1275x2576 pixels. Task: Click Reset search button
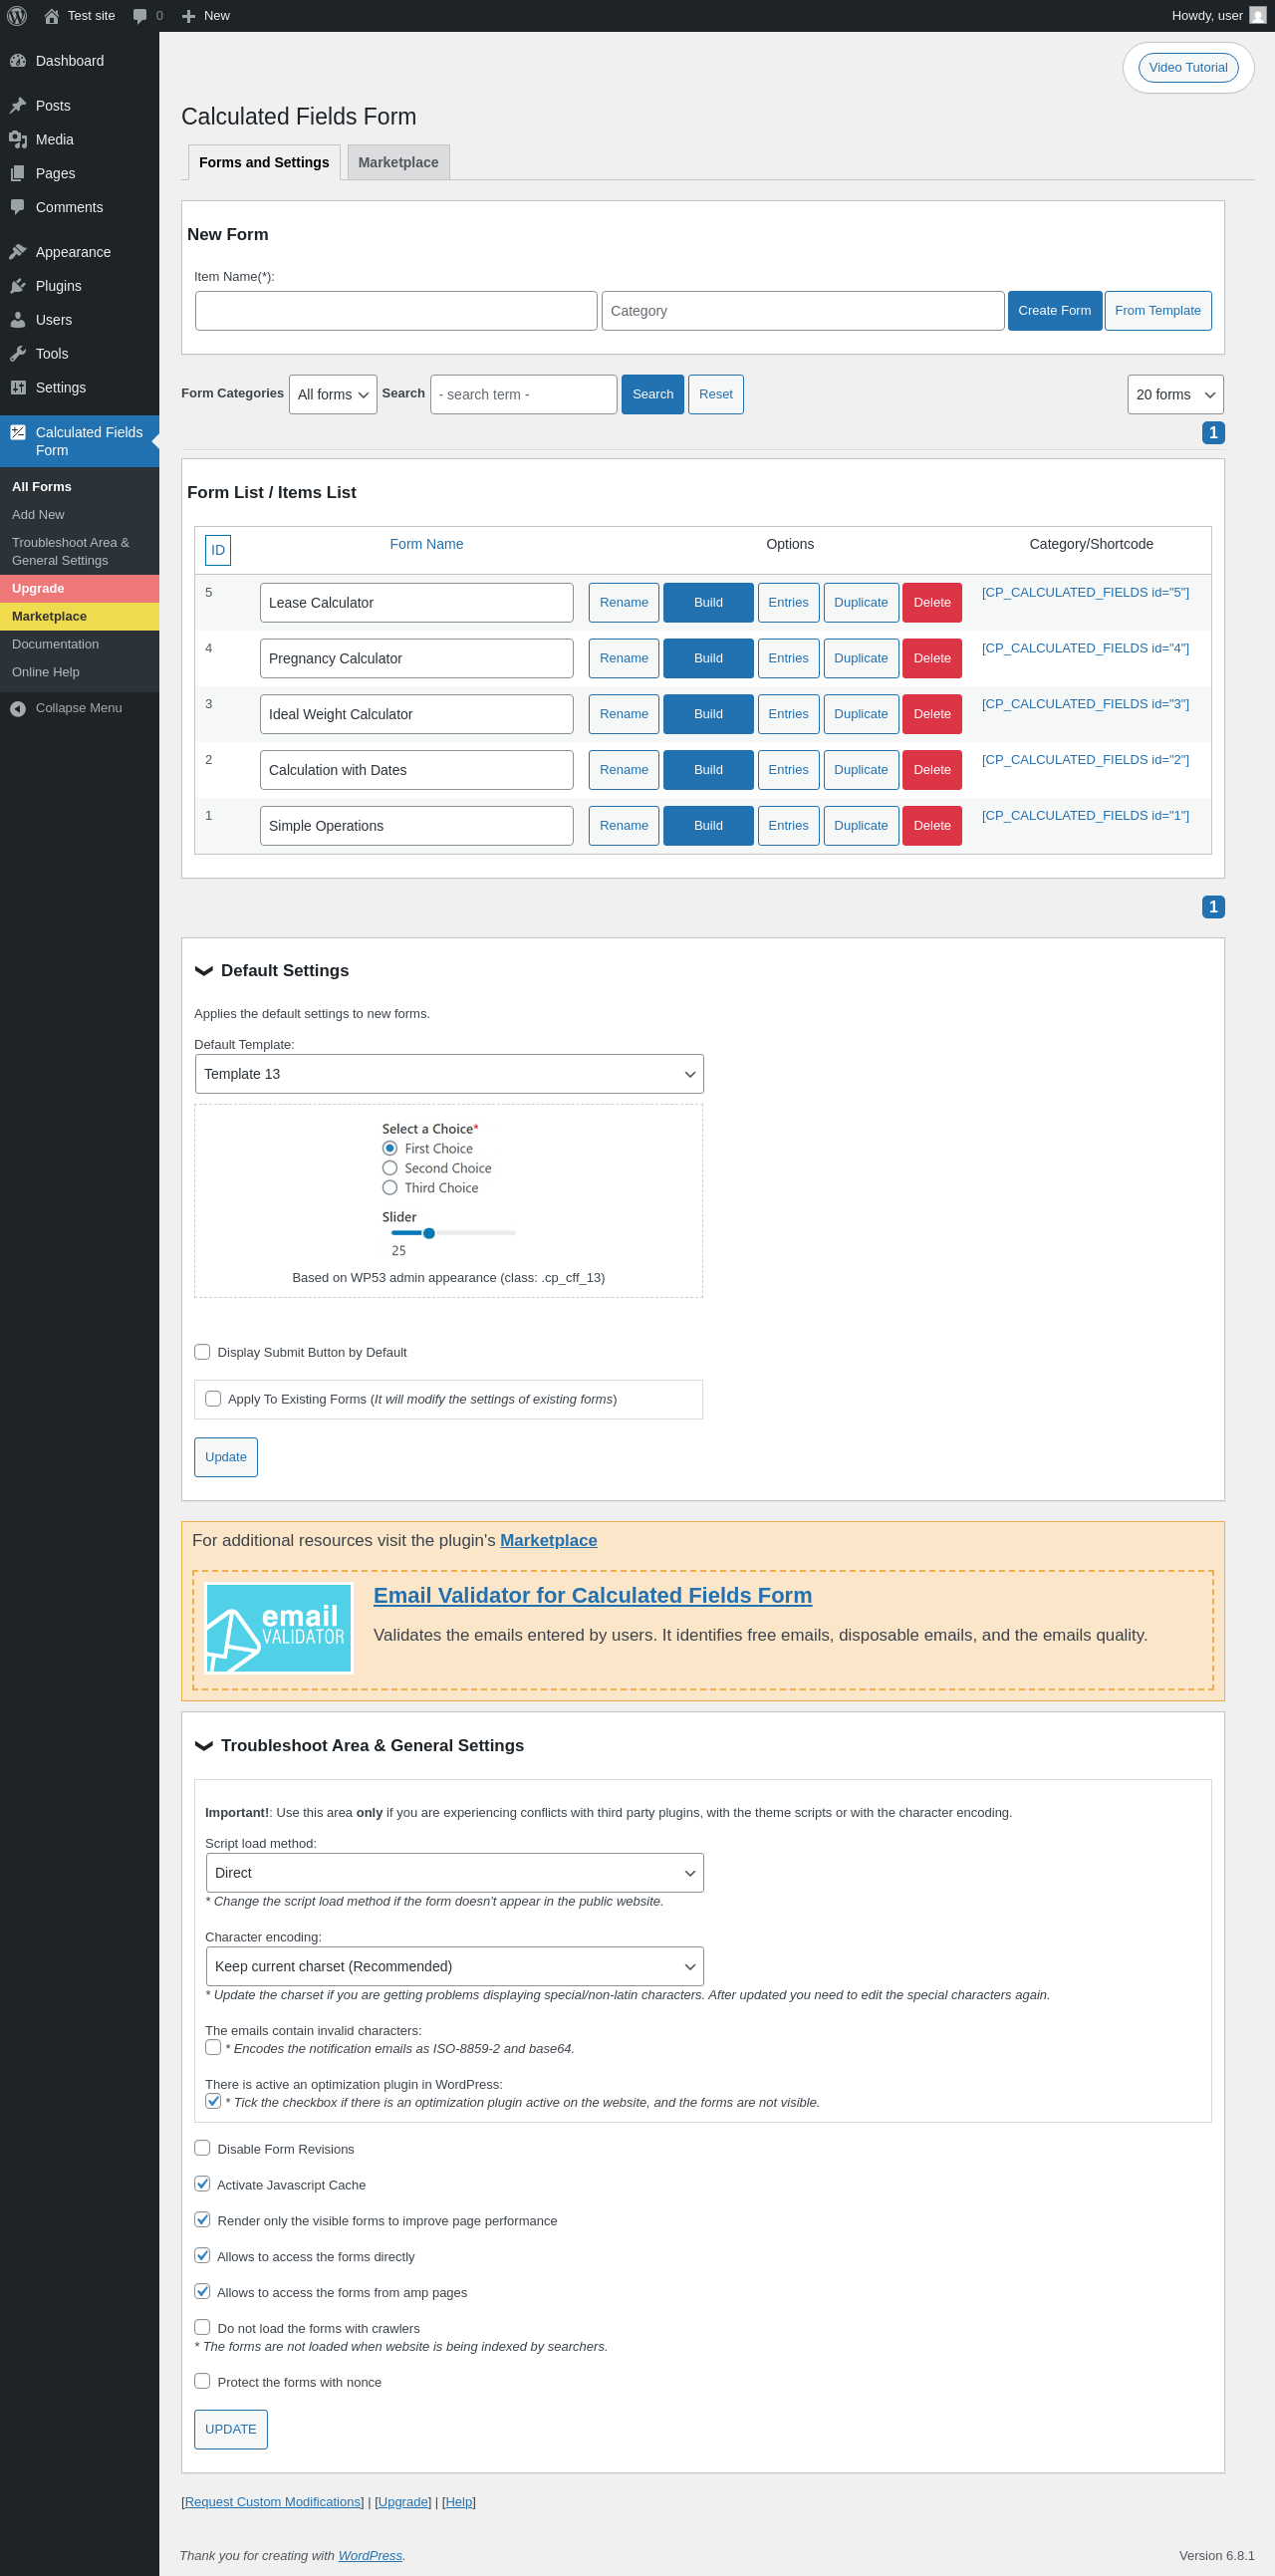716,395
